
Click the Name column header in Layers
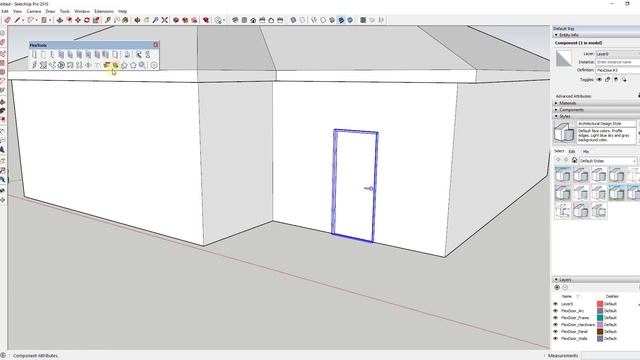(x=567, y=296)
